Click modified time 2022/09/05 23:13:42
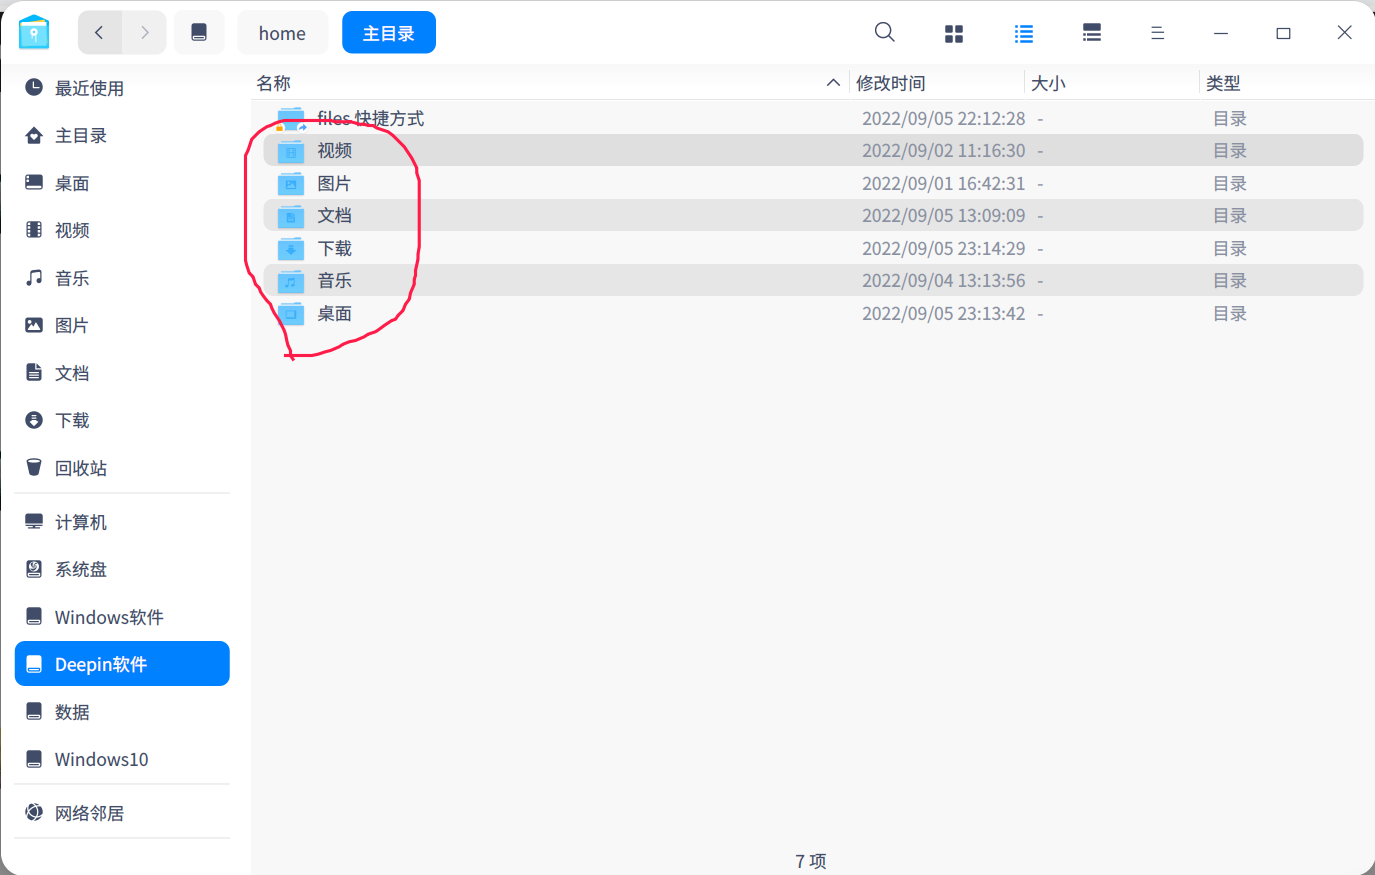The image size is (1375, 875). point(944,313)
